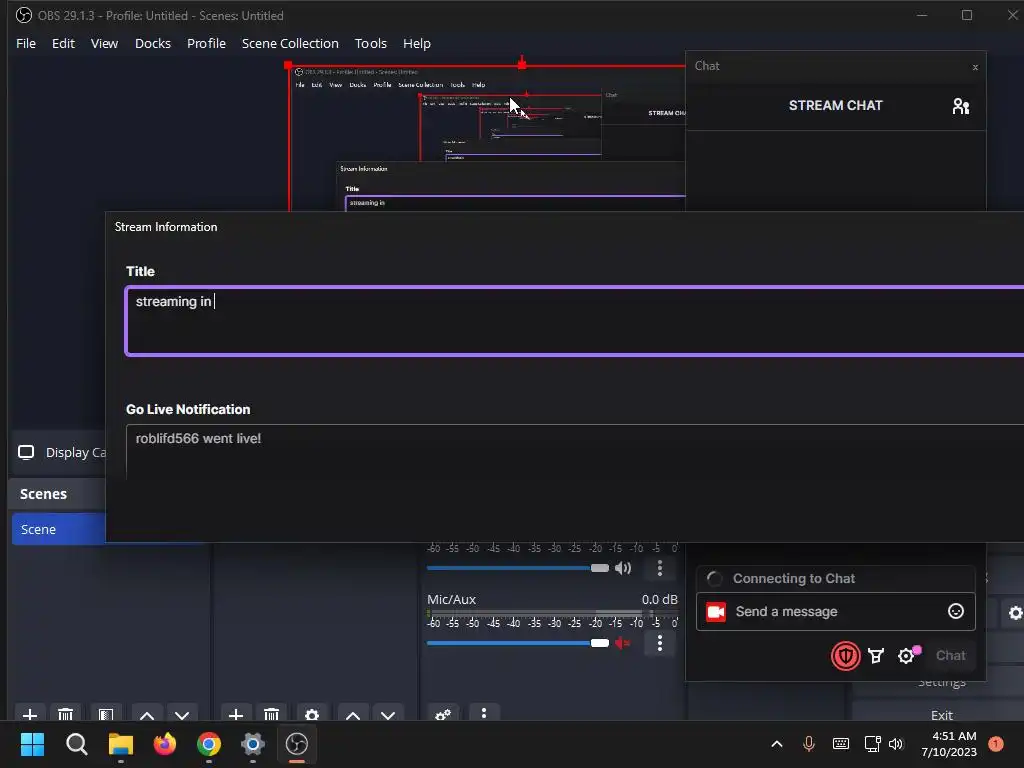Close the Chat dock
Image resolution: width=1024 pixels, height=768 pixels.
pyautogui.click(x=975, y=67)
